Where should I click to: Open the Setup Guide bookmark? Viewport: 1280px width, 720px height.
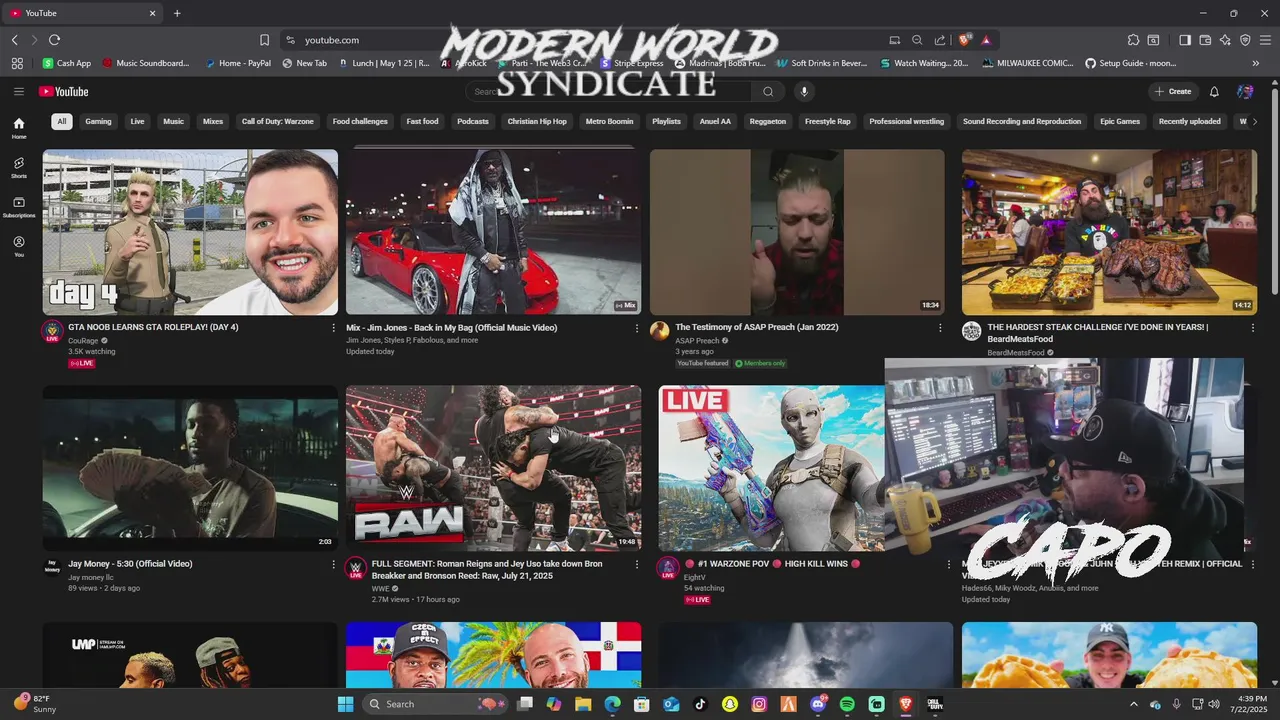[x=1130, y=63]
